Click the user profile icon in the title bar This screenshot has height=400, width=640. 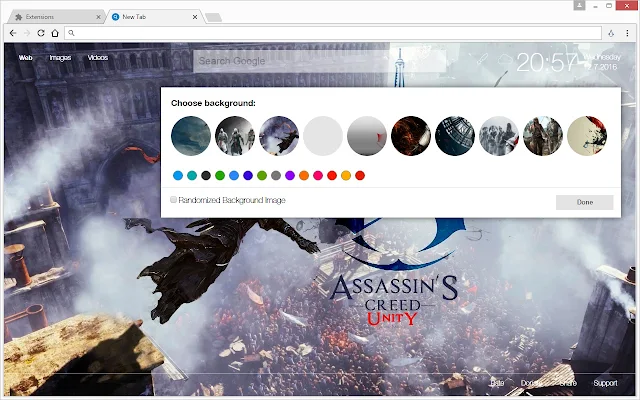[x=579, y=5]
